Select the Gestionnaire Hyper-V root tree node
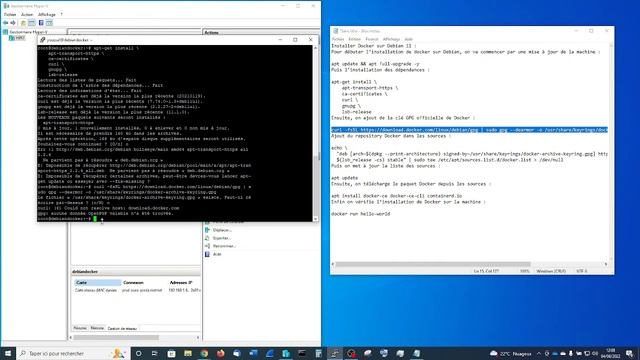This screenshot has height=360, width=640. [x=25, y=31]
